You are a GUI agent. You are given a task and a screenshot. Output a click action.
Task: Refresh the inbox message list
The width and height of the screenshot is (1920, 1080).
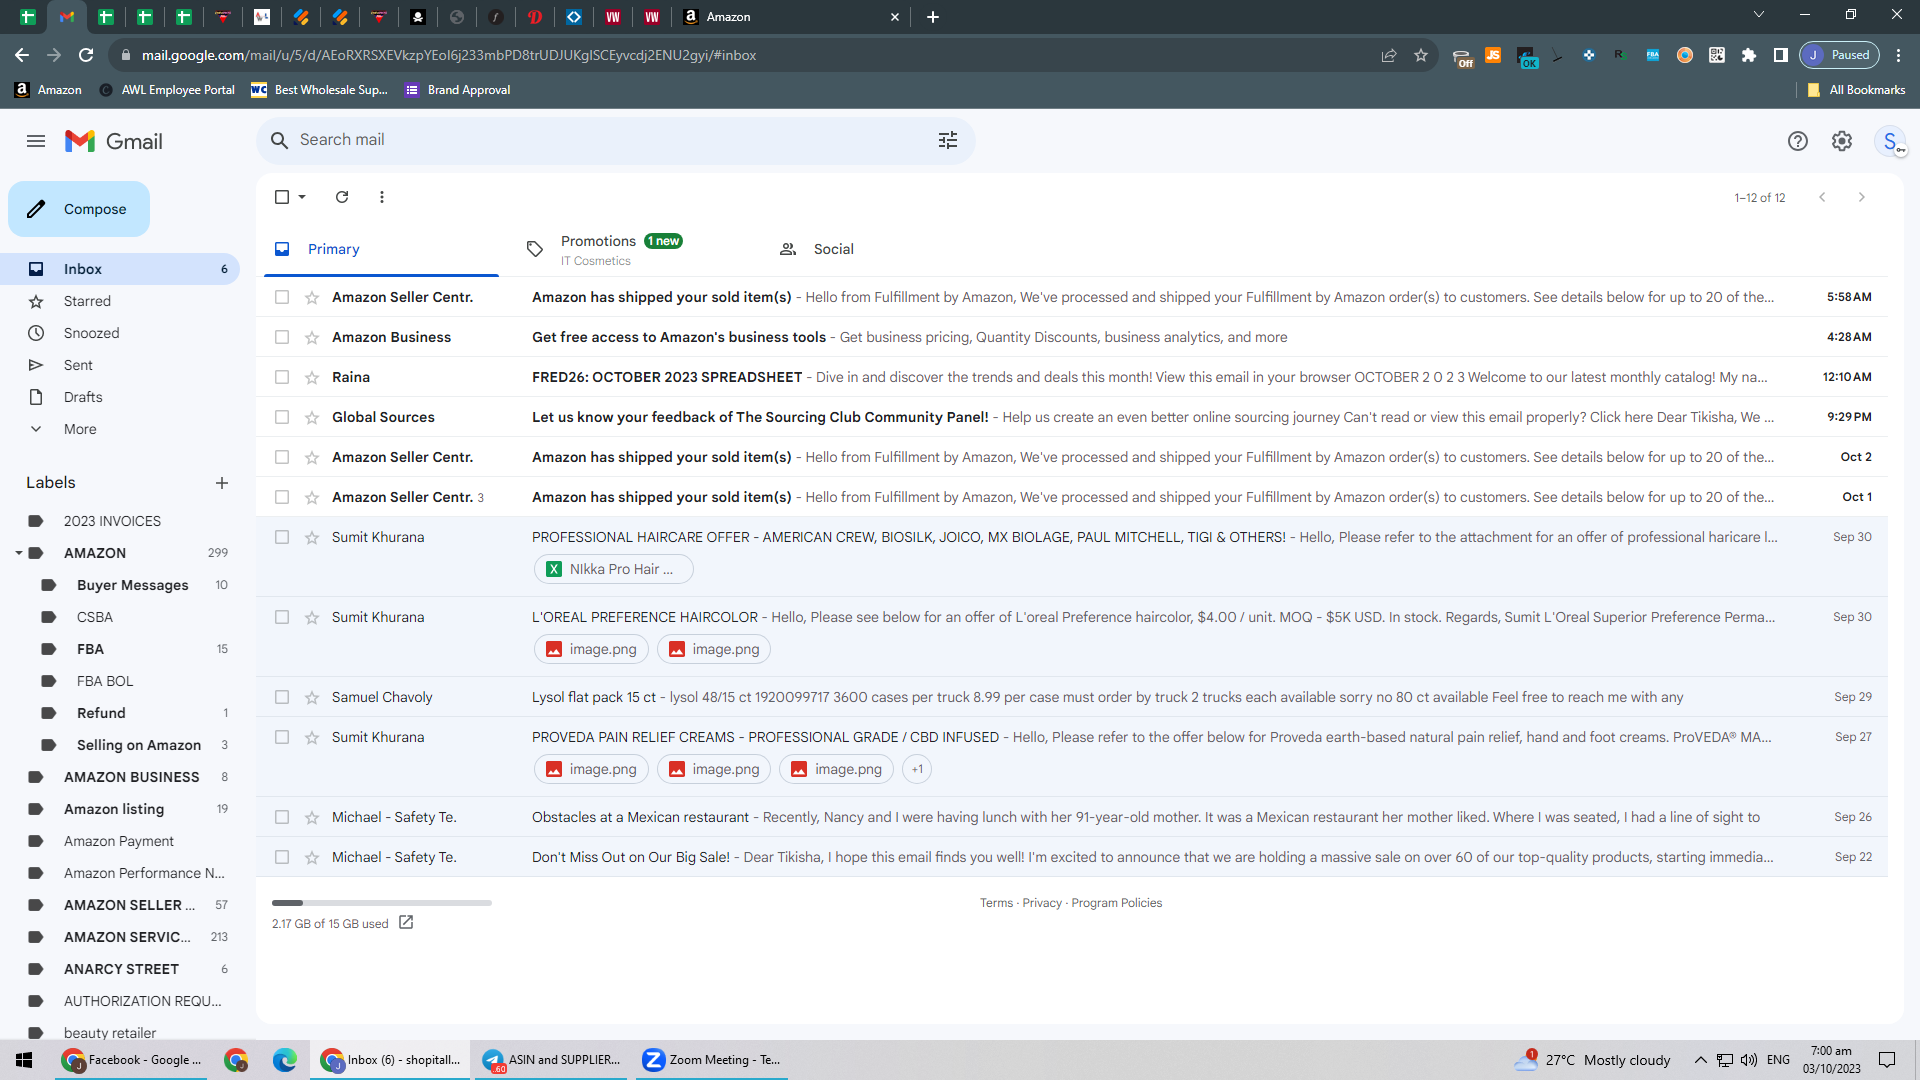[342, 197]
